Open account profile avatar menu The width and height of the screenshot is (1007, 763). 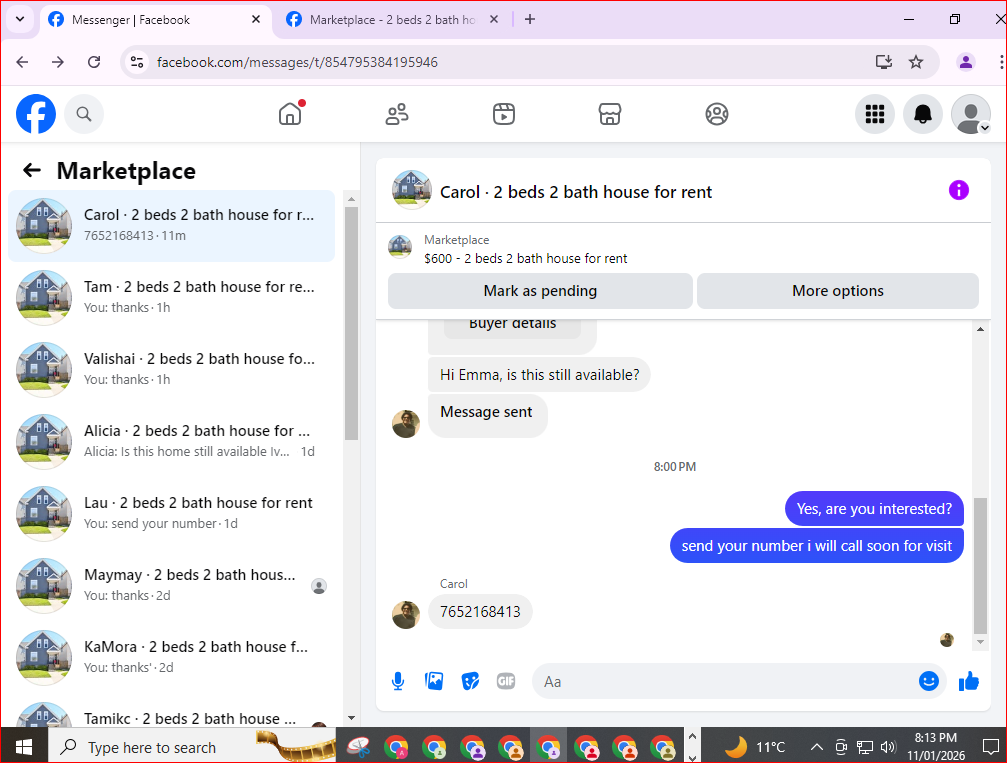tap(970, 114)
